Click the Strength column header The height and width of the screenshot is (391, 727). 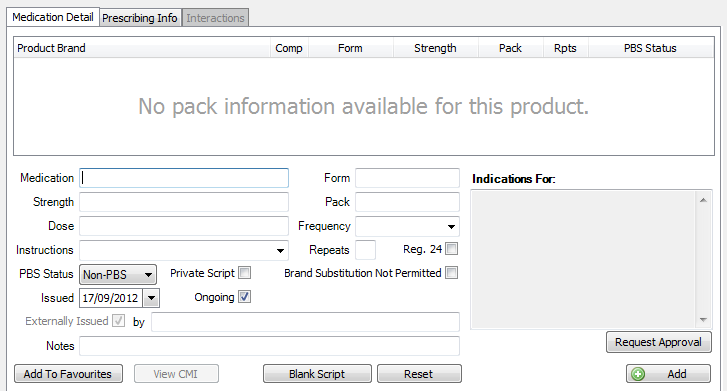[435, 48]
